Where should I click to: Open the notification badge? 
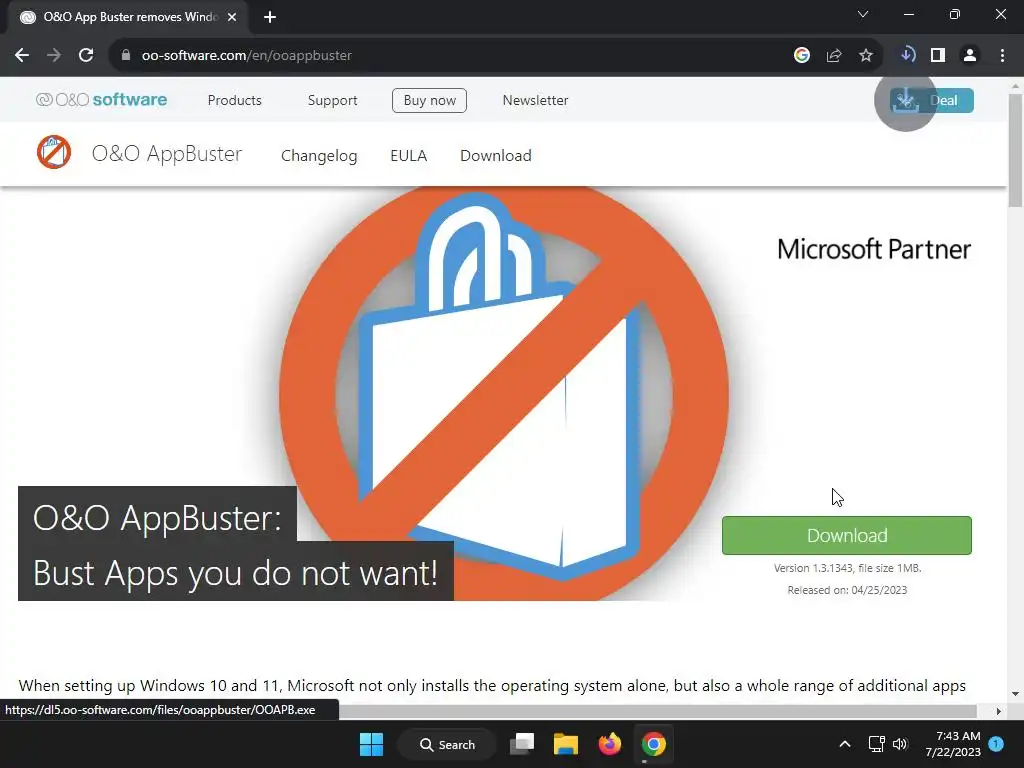[x=996, y=744]
